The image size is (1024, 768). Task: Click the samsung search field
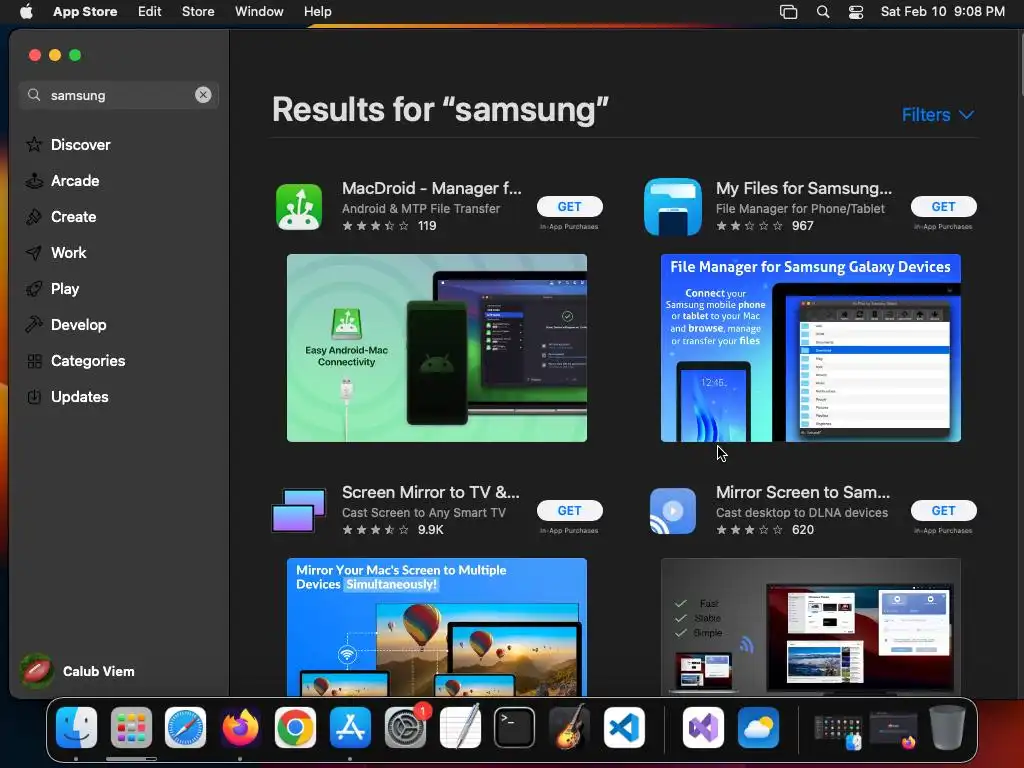(119, 95)
